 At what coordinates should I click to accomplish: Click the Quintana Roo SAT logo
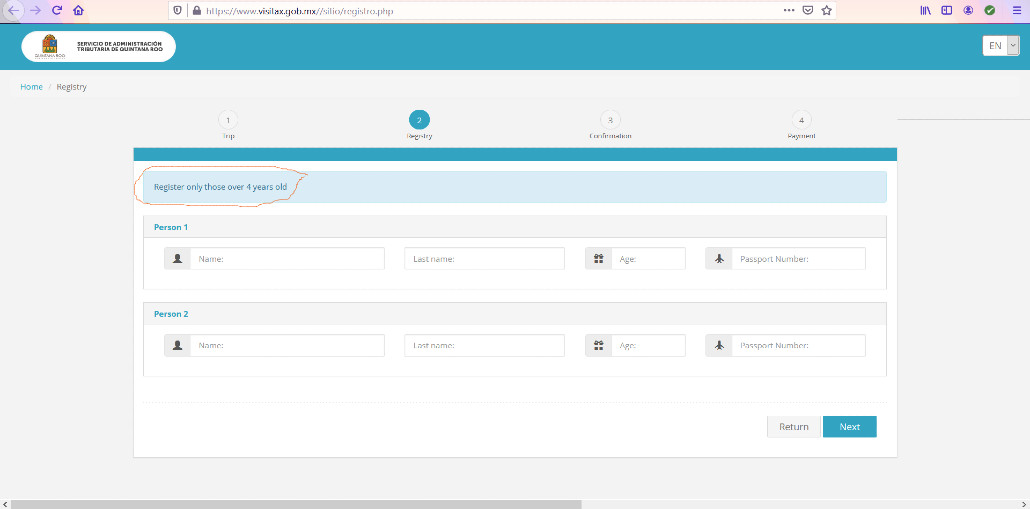[x=98, y=47]
